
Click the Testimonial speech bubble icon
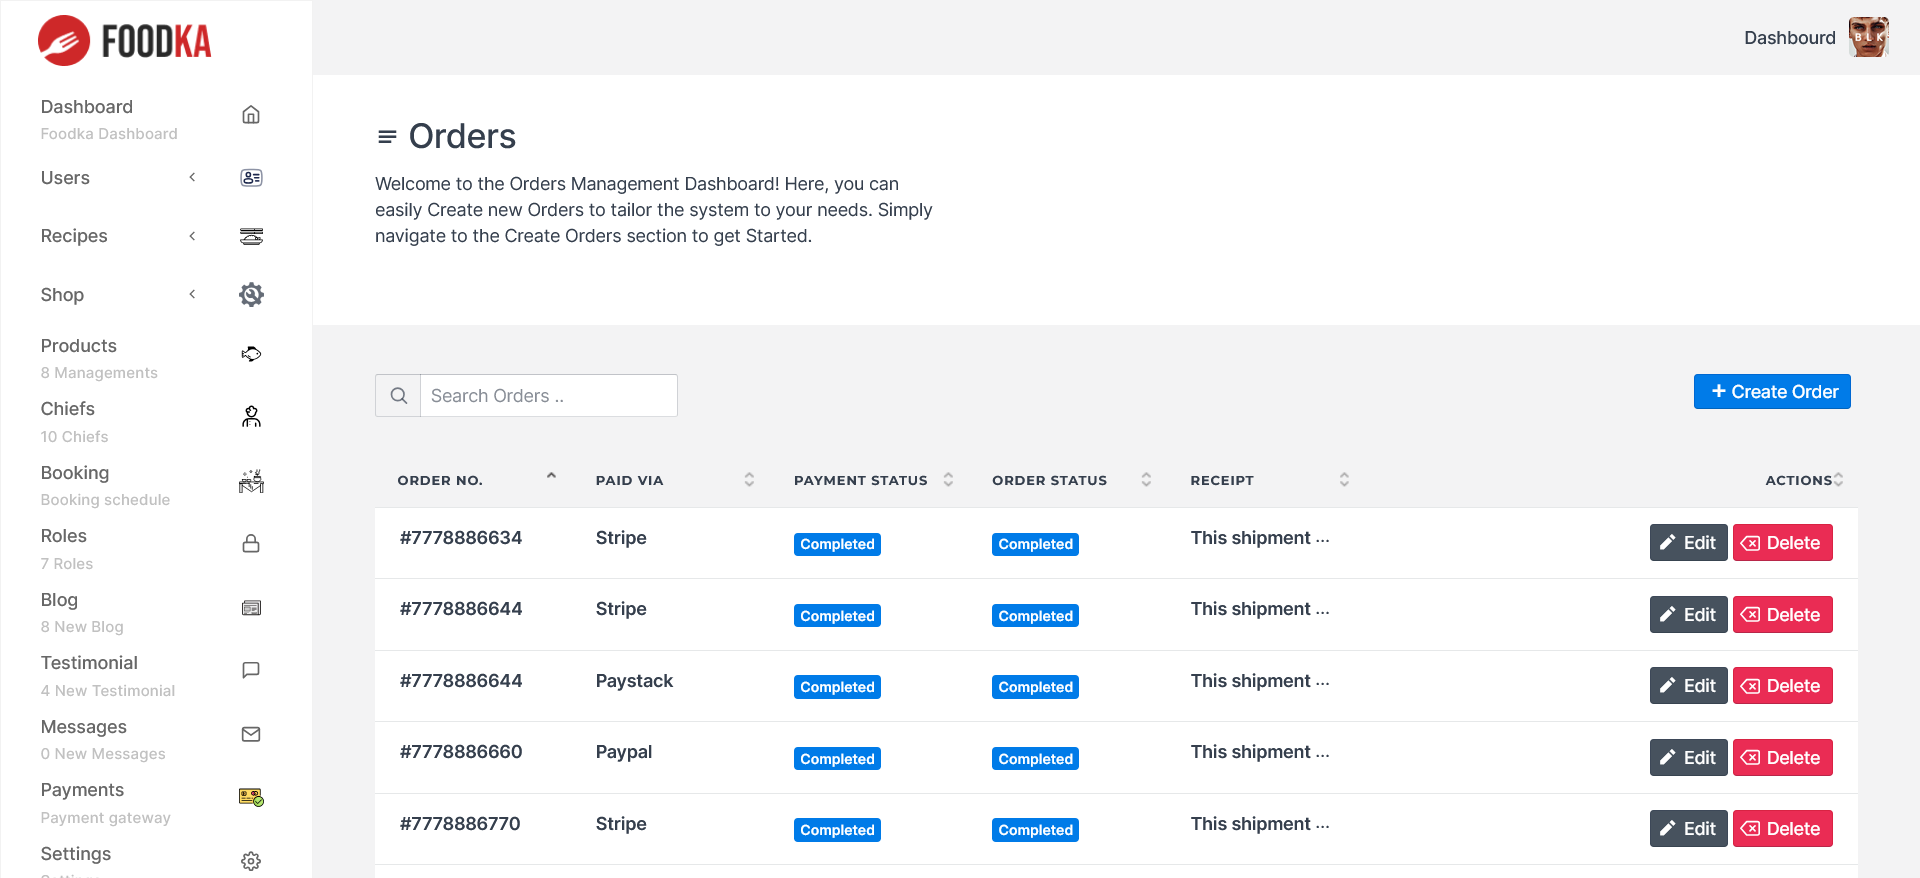pos(251,670)
